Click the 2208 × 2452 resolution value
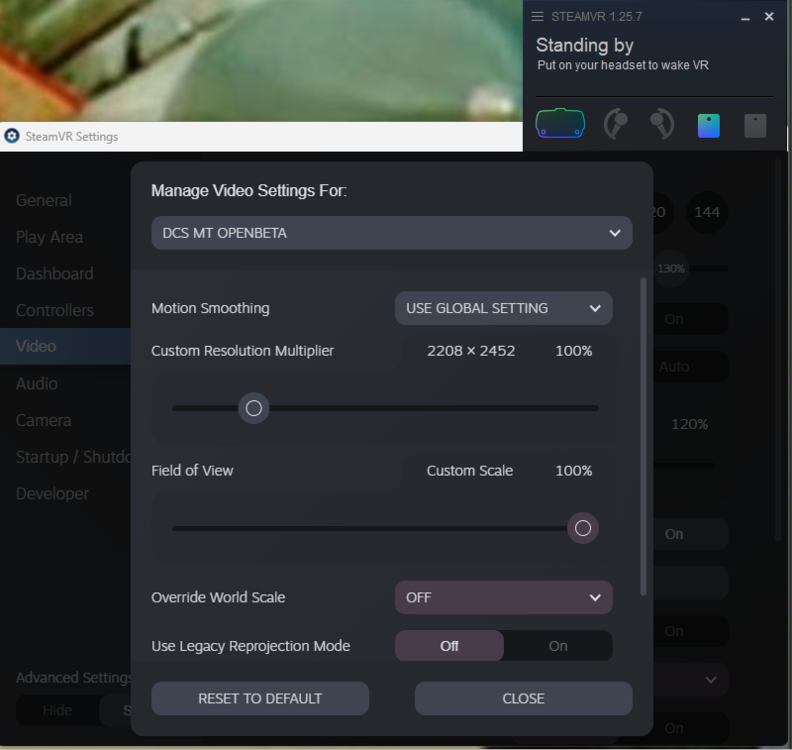Viewport: 792px width, 750px height. pyautogui.click(x=471, y=351)
